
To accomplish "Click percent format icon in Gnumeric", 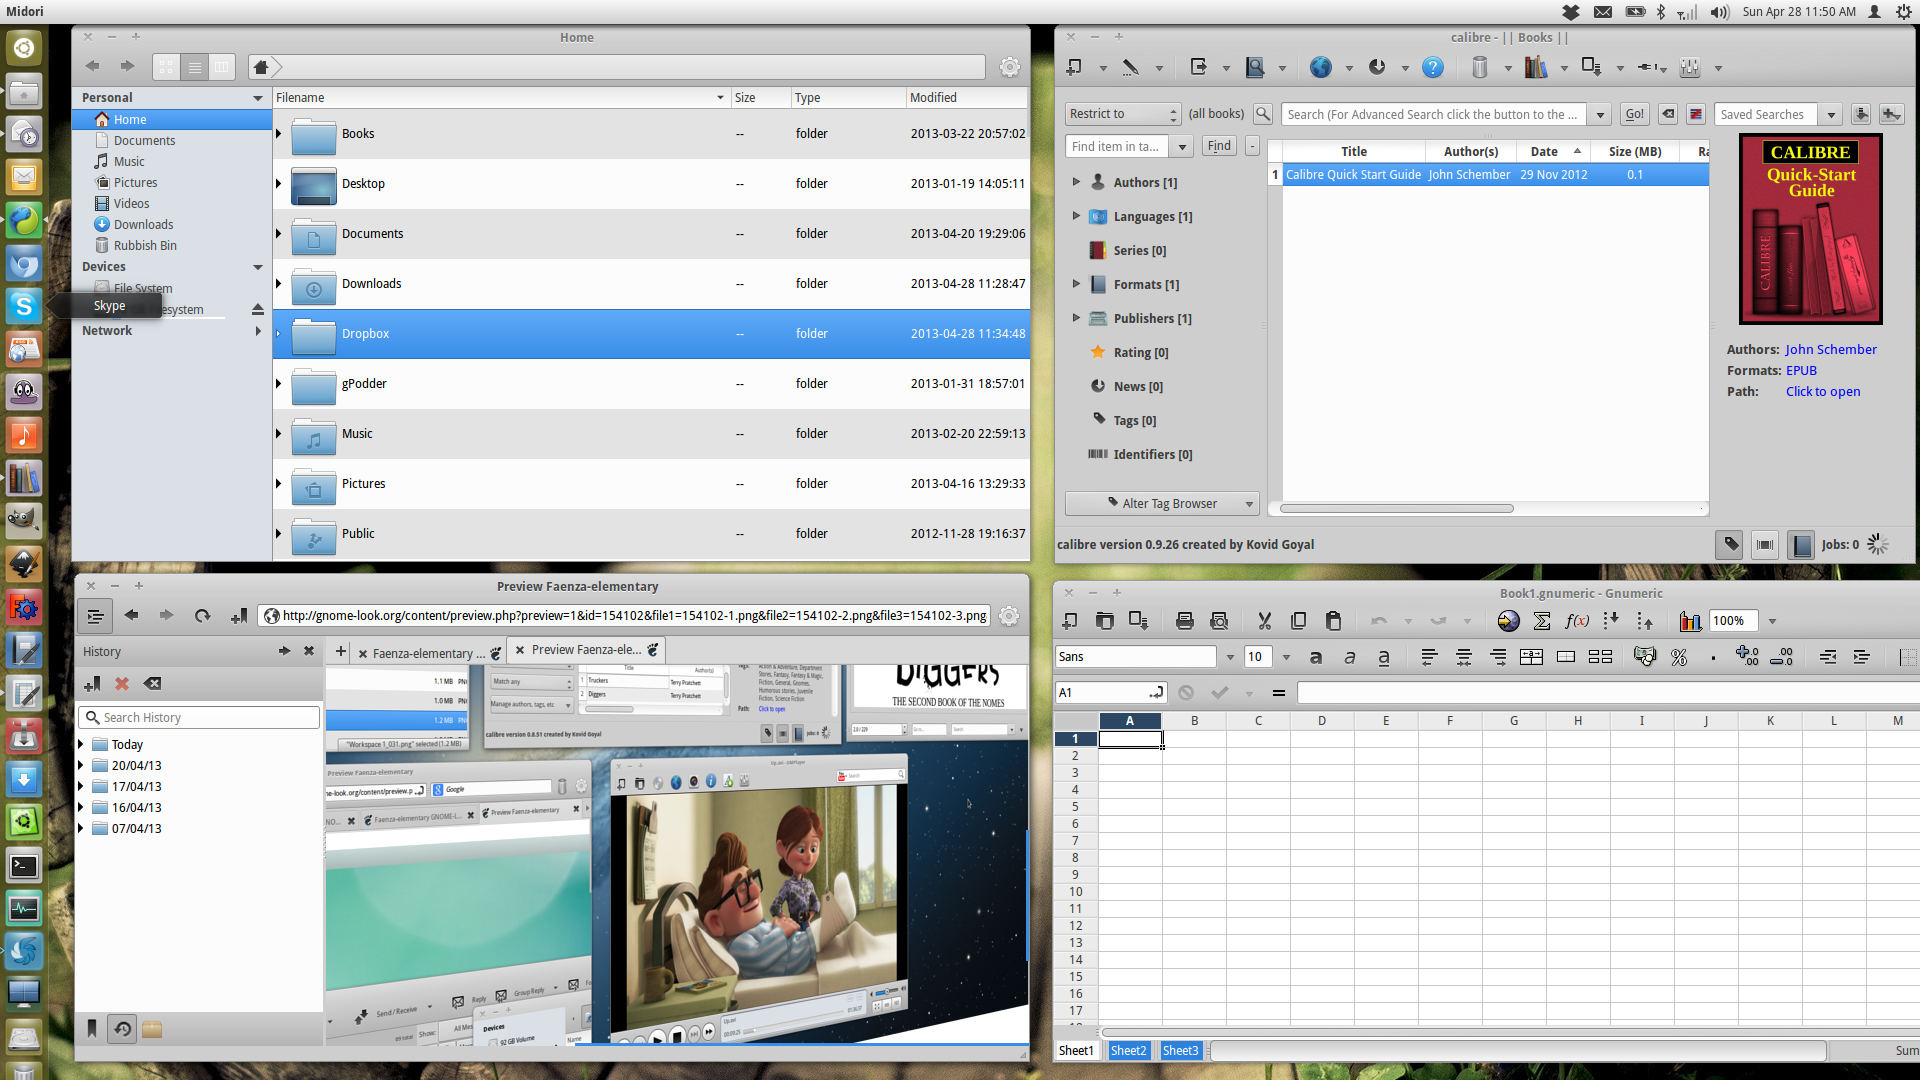I will 1679,657.
